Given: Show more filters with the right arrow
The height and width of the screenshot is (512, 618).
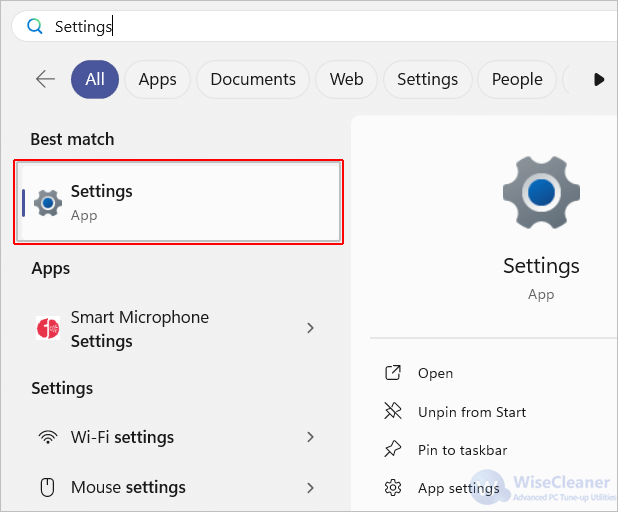Looking at the screenshot, I should (x=599, y=80).
